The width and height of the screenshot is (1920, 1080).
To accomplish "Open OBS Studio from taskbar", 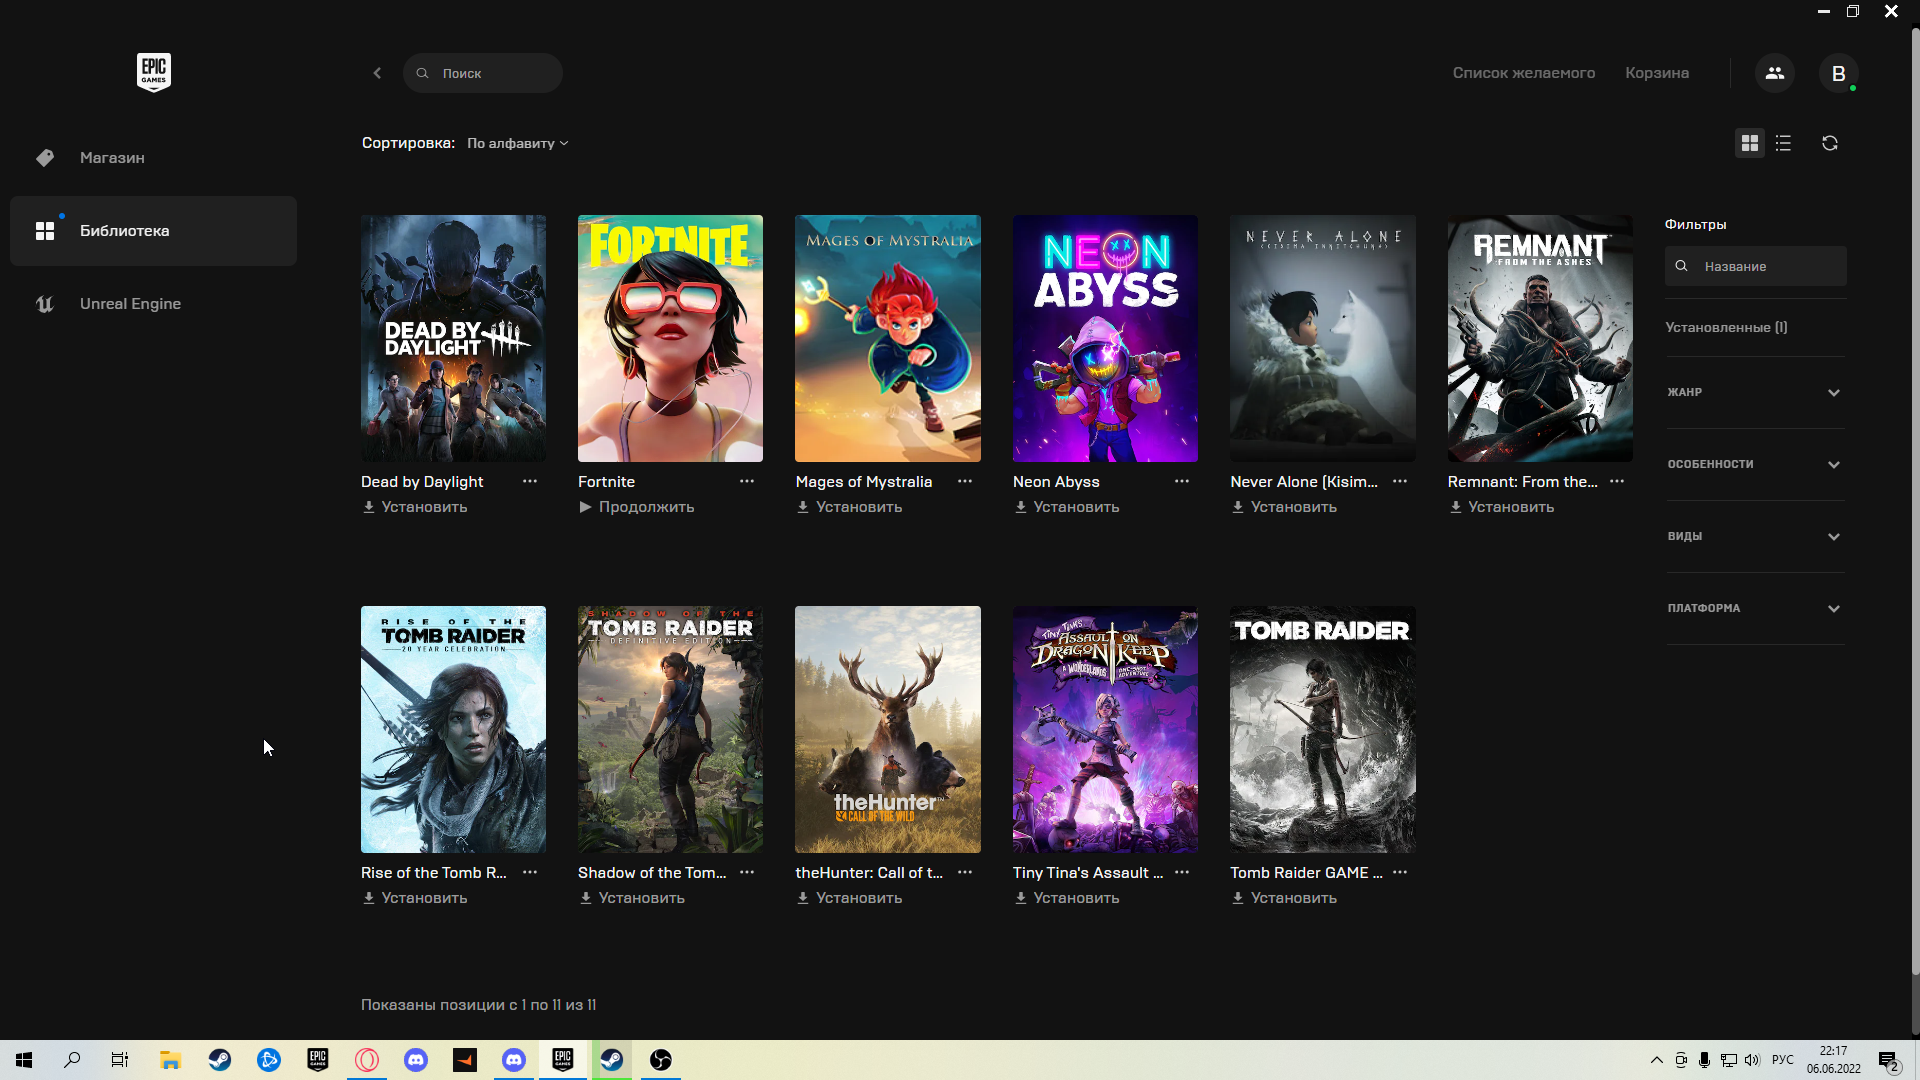I will coord(661,1060).
